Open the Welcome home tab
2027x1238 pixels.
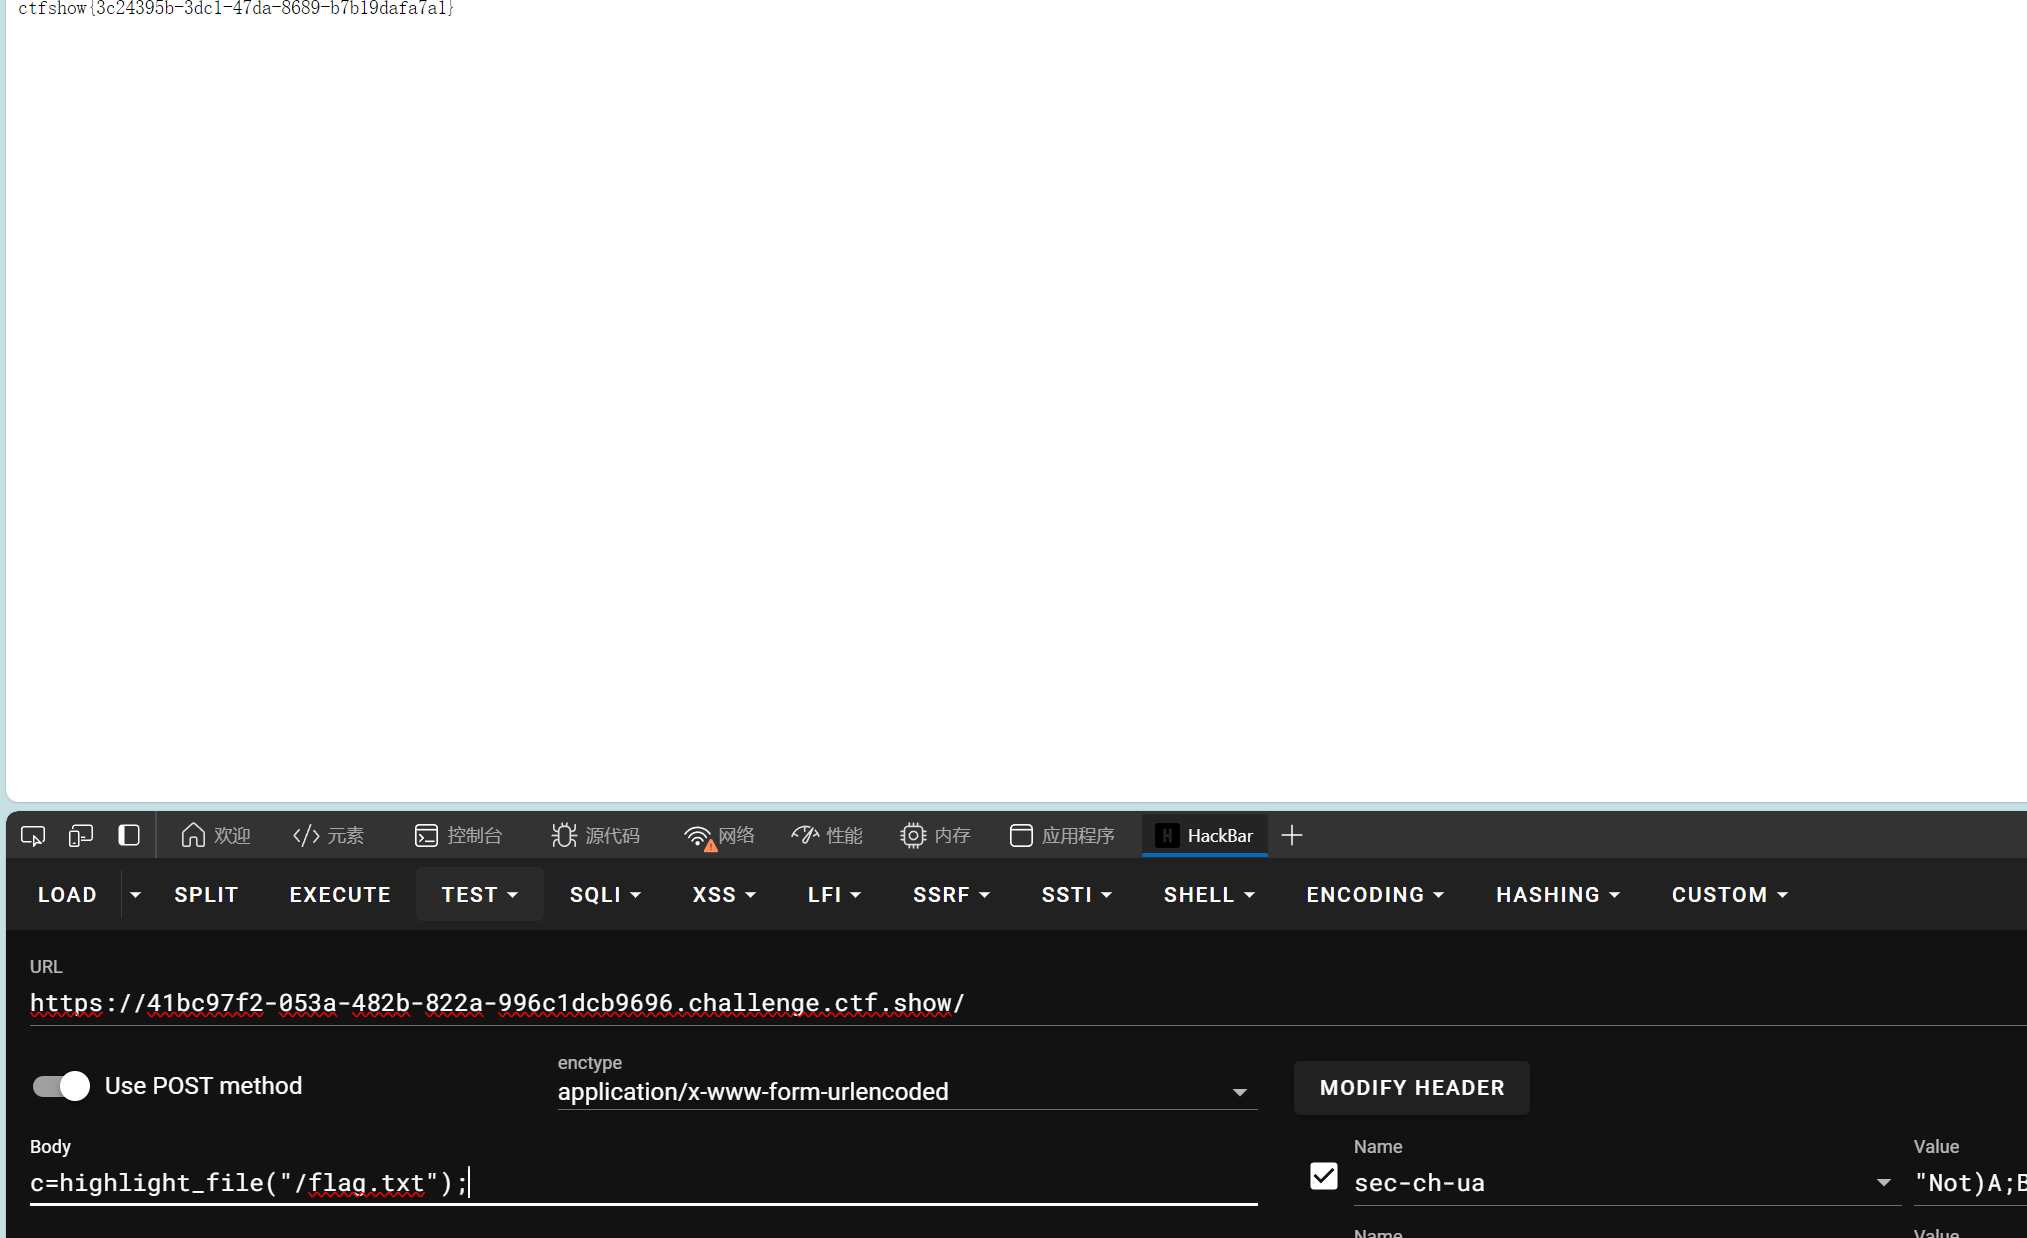click(x=216, y=835)
